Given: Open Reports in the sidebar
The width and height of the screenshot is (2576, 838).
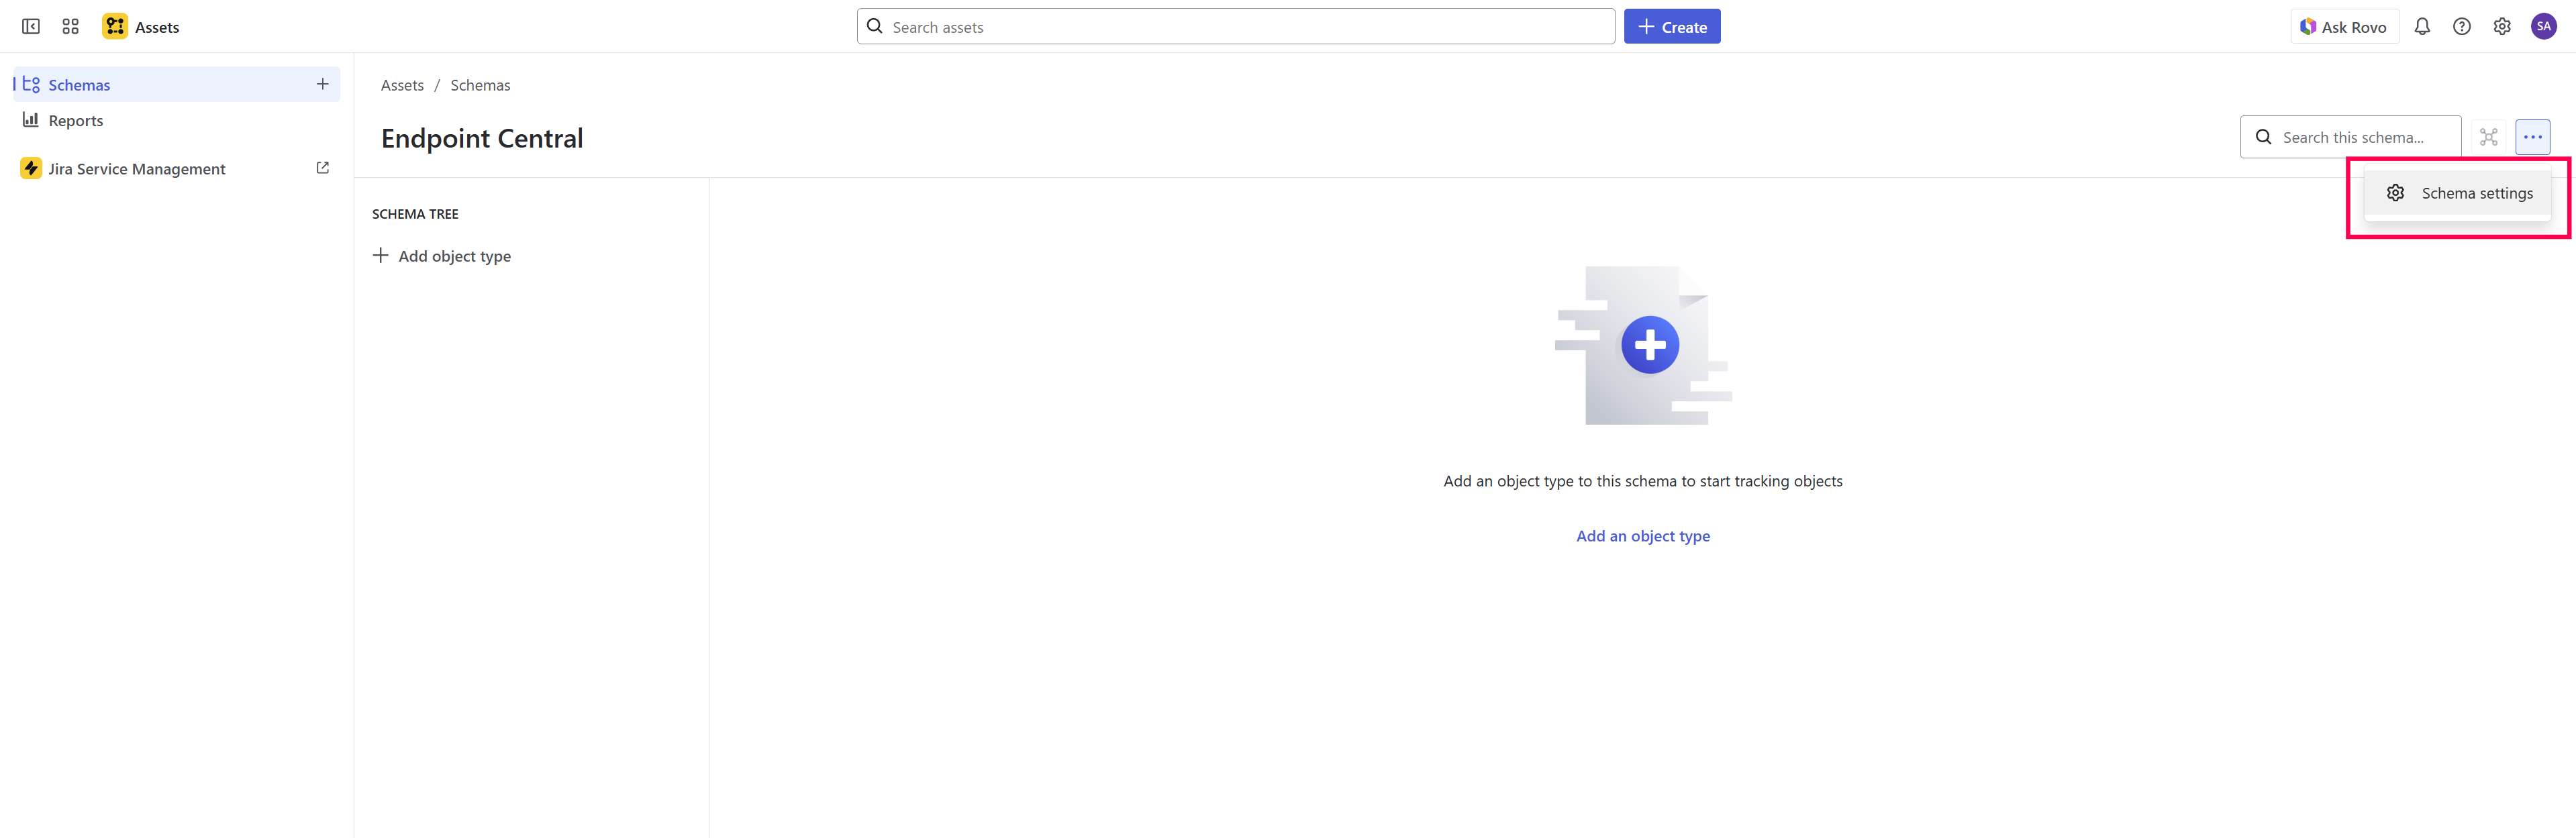Looking at the screenshot, I should 75,121.
